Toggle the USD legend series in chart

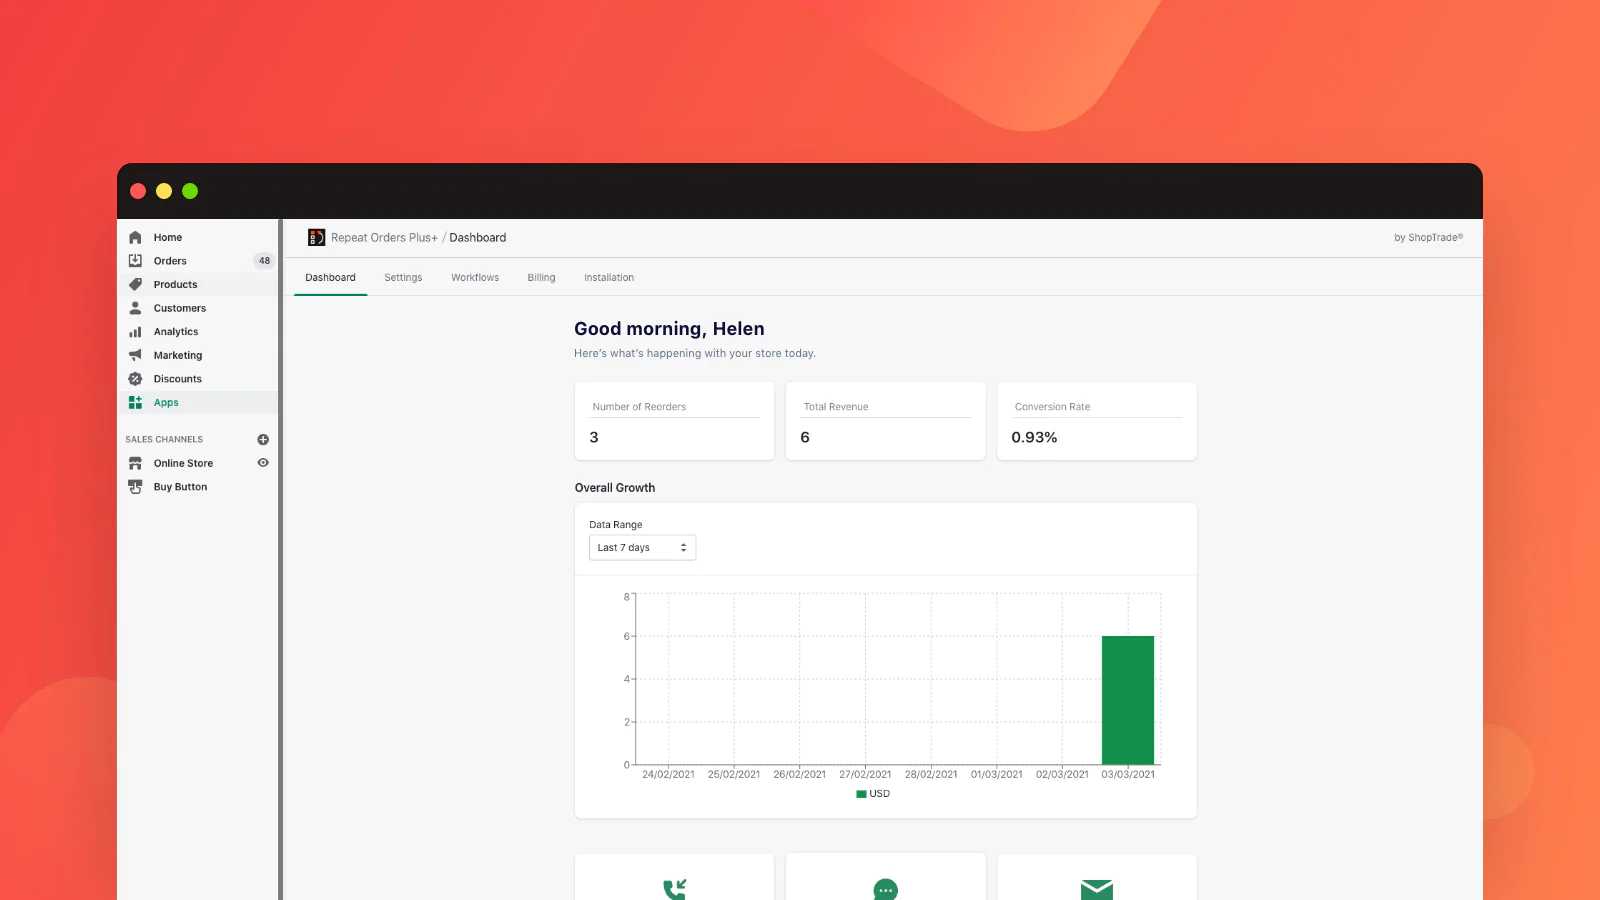tap(873, 794)
